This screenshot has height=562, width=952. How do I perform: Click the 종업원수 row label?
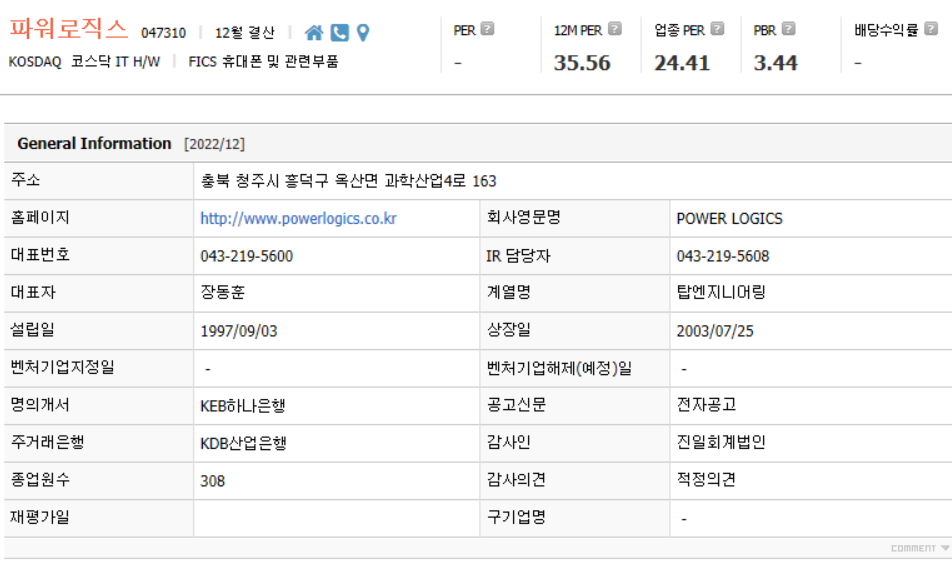pyautogui.click(x=40, y=479)
